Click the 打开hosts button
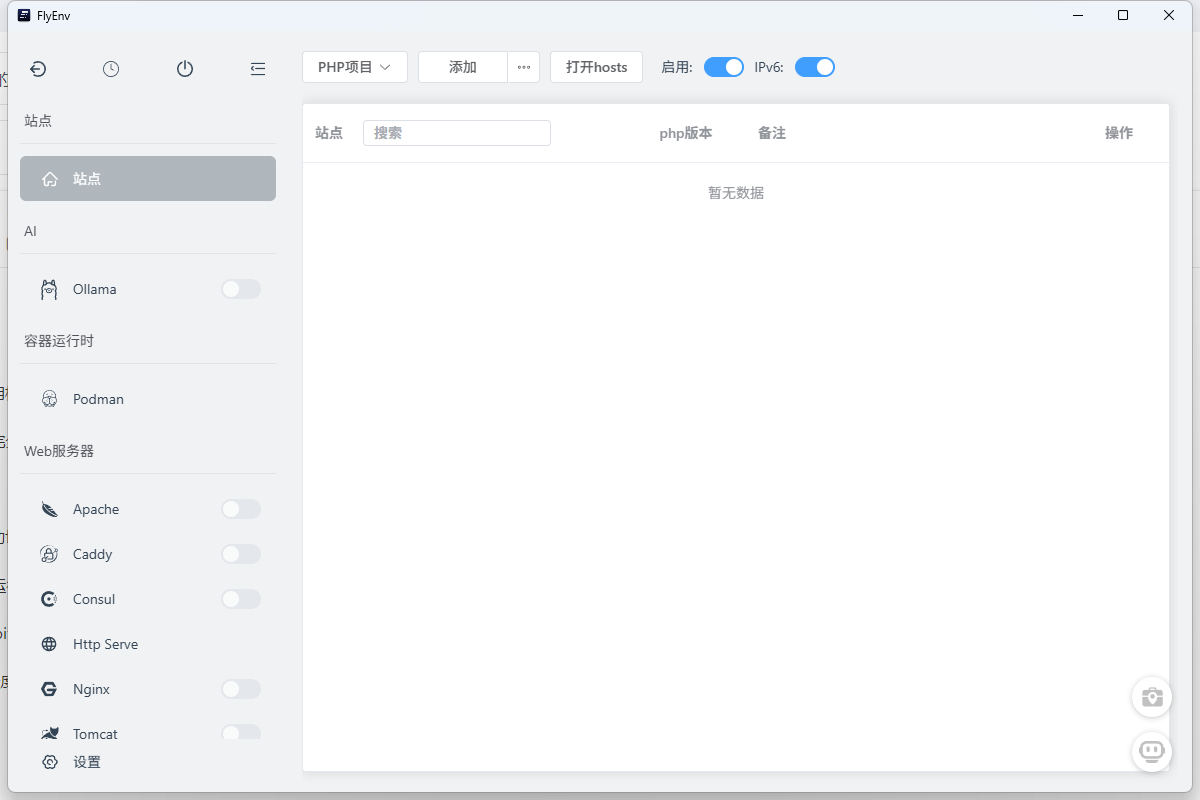The image size is (1200, 800). (596, 67)
